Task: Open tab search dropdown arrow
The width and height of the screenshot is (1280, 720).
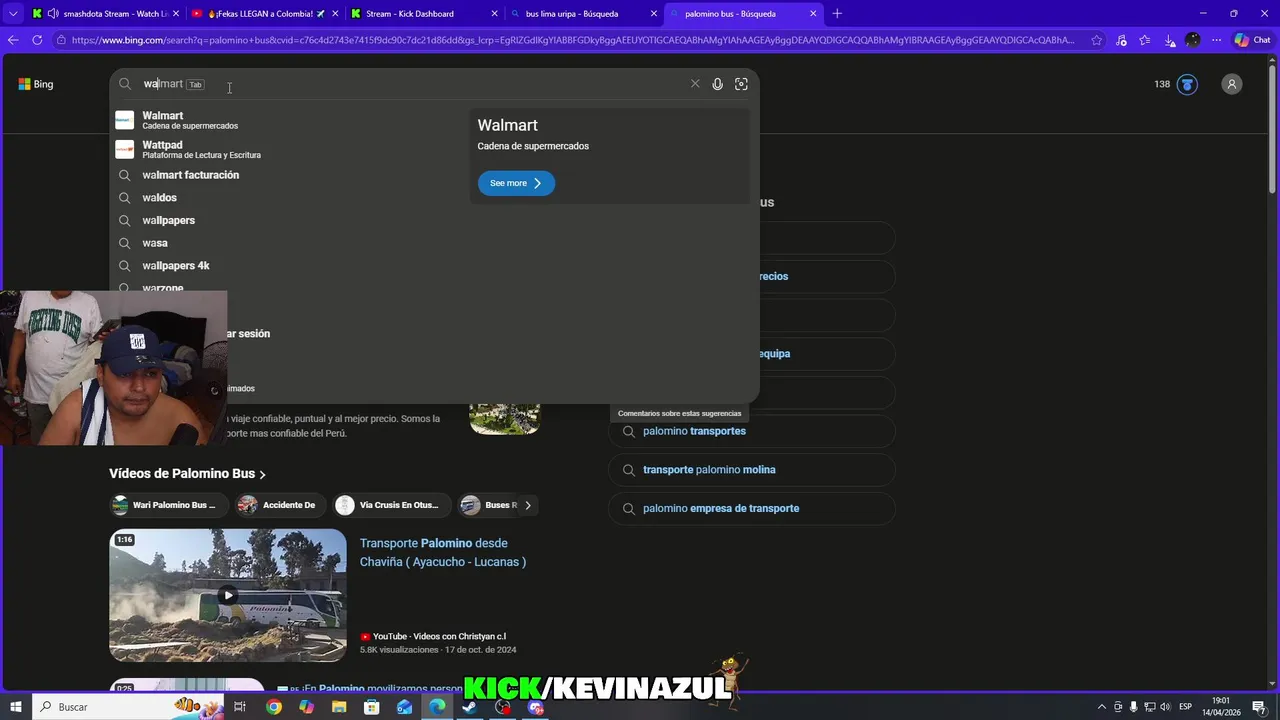Action: click(13, 14)
